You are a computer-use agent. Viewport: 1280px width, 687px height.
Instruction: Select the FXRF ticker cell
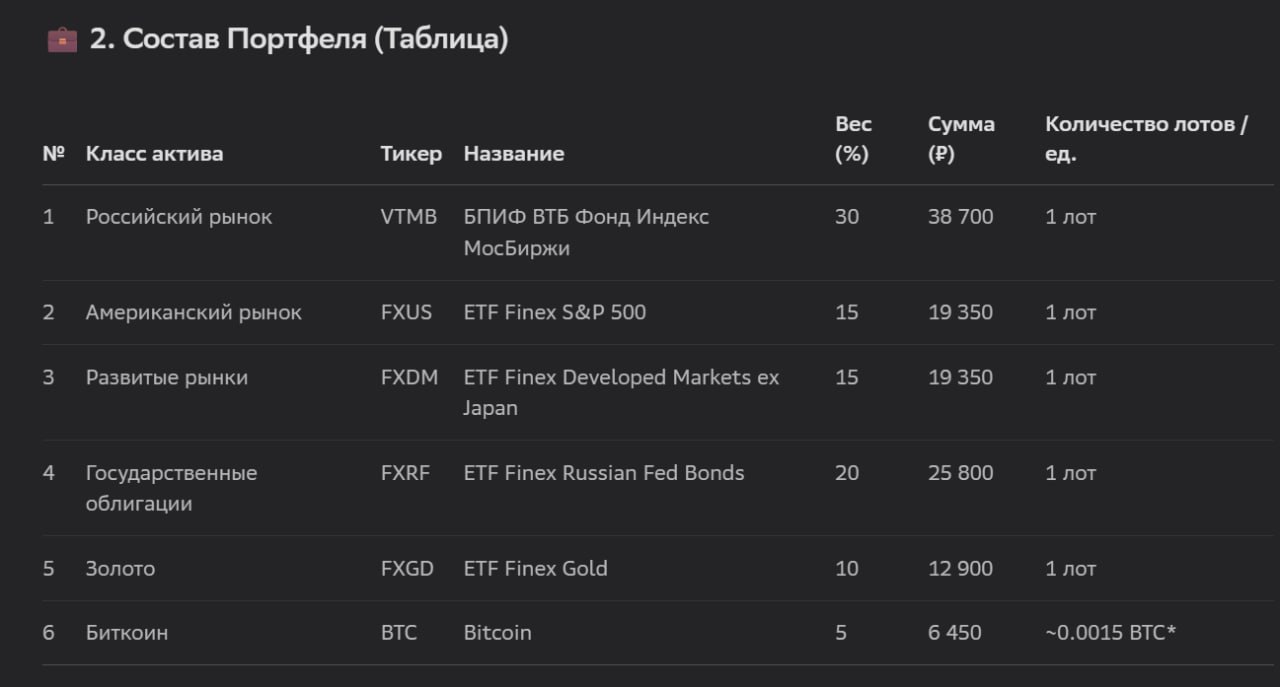tap(405, 473)
